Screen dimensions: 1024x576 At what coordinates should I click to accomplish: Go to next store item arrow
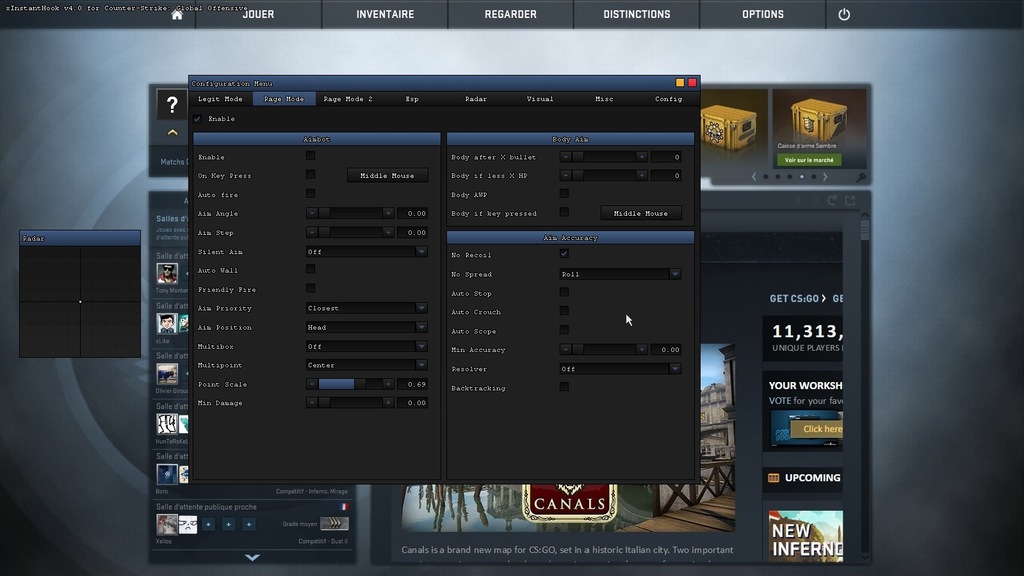pyautogui.click(x=825, y=176)
